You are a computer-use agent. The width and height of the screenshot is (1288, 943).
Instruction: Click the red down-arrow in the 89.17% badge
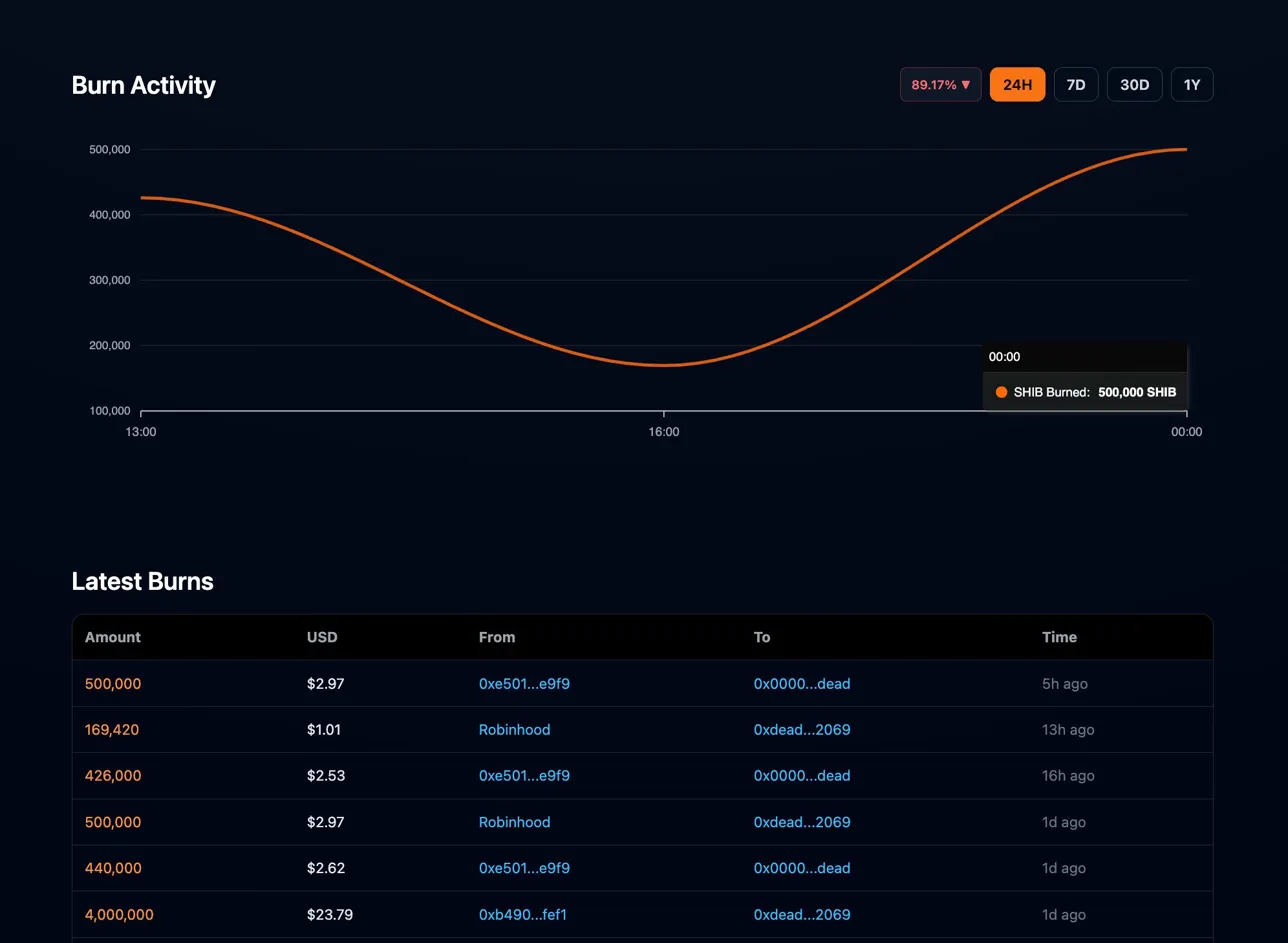pyautogui.click(x=965, y=85)
